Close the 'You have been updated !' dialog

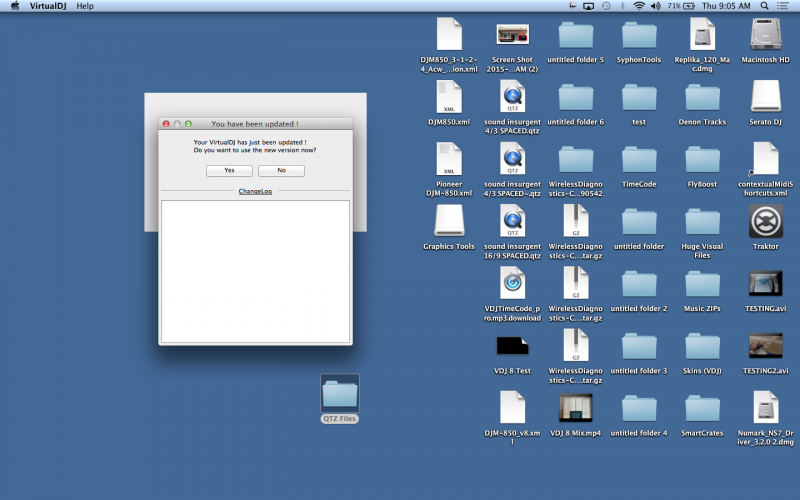click(x=166, y=124)
